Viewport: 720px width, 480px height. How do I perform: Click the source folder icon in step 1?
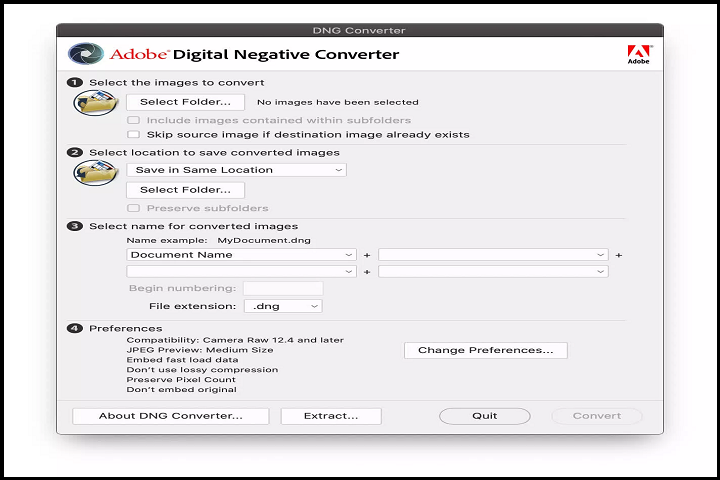click(x=96, y=102)
